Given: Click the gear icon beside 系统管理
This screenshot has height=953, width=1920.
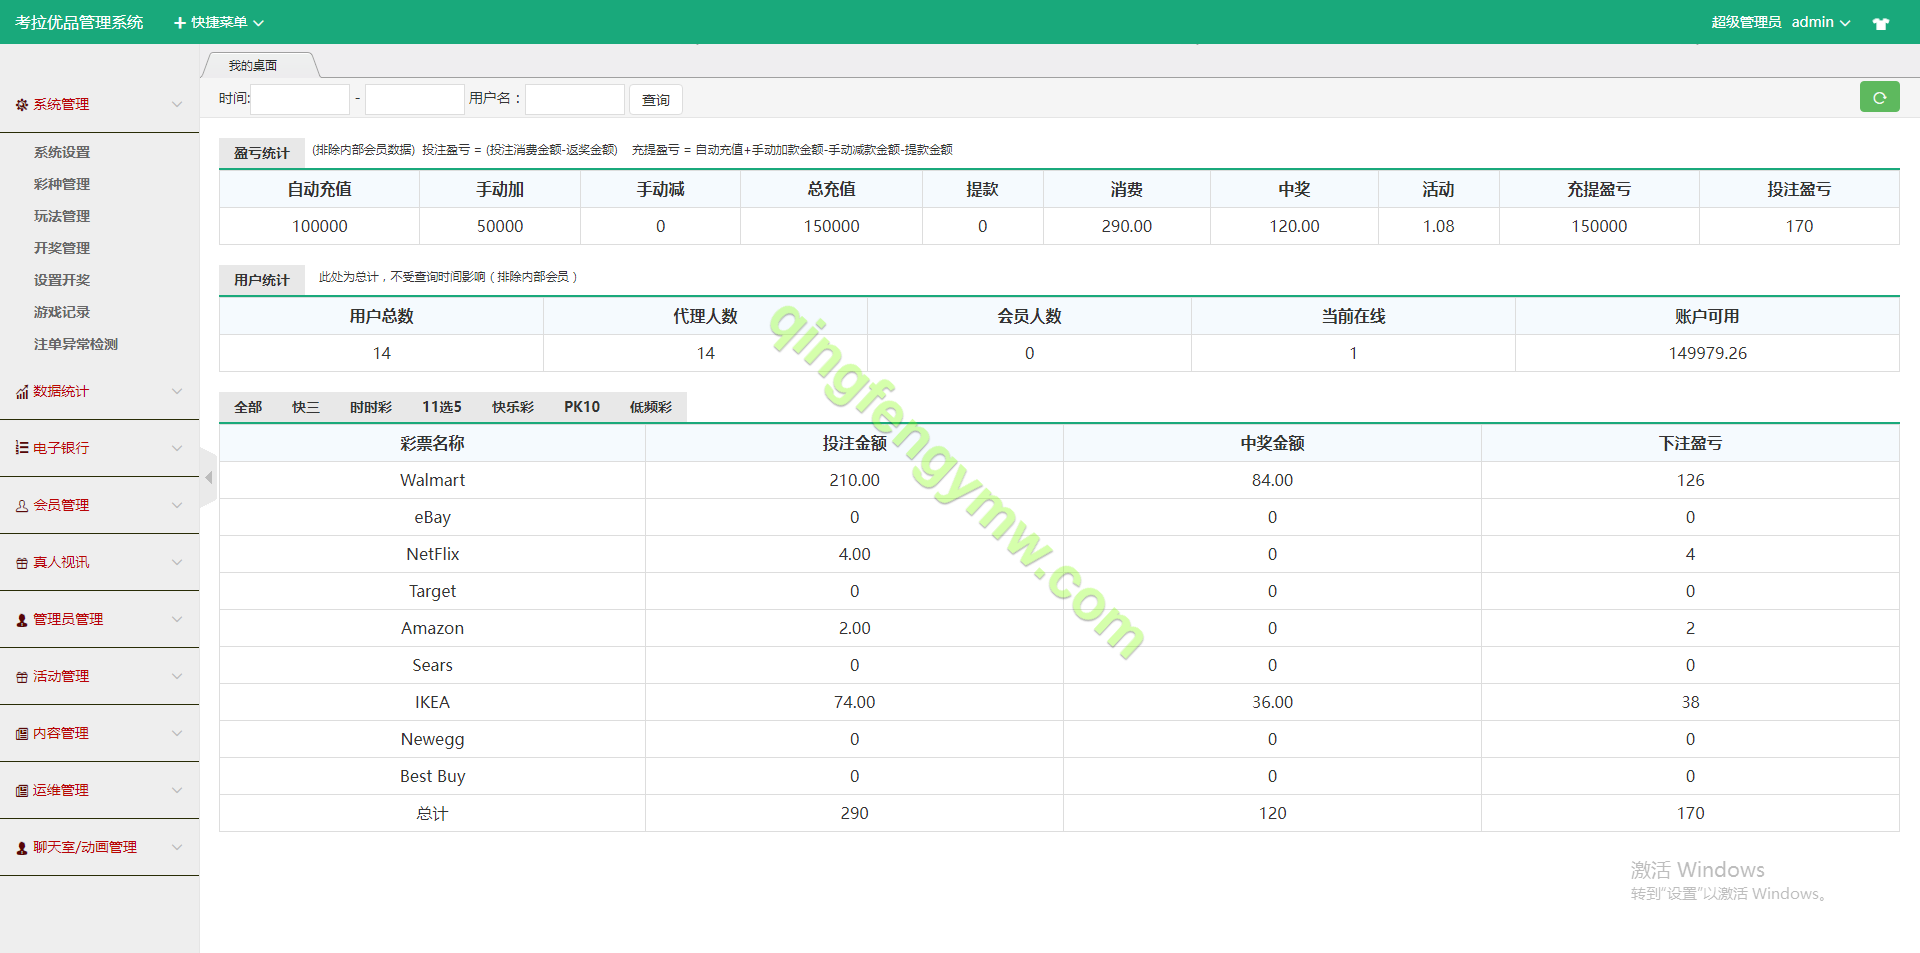Looking at the screenshot, I should click(x=21, y=105).
